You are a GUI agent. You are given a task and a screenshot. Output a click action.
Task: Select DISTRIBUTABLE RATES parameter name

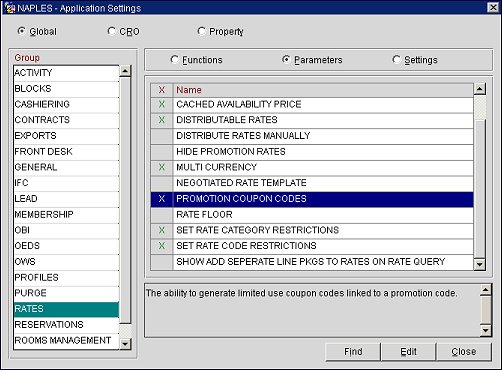pos(323,120)
